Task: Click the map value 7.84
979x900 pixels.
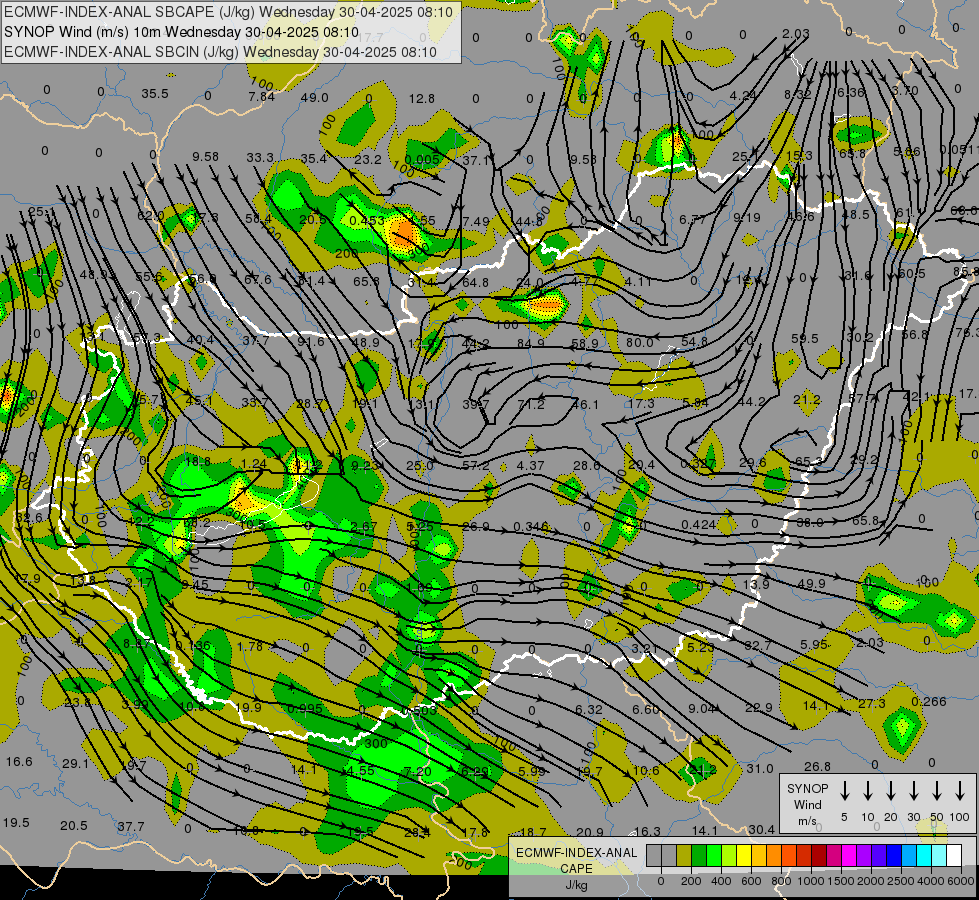Action: coord(261,96)
